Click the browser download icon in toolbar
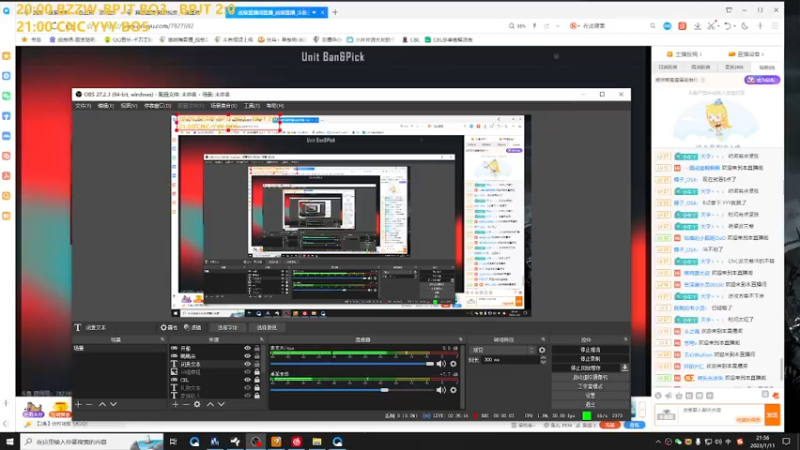 point(697,26)
